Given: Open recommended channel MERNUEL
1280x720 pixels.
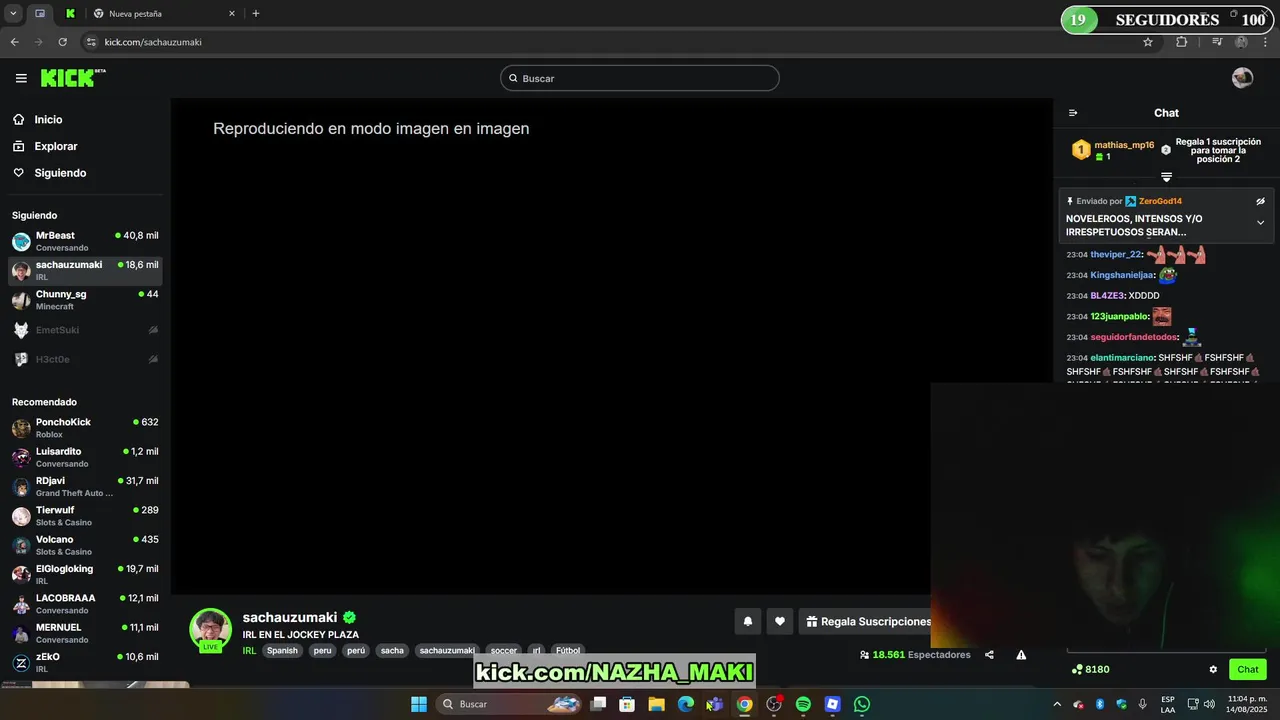Looking at the screenshot, I should (85, 633).
